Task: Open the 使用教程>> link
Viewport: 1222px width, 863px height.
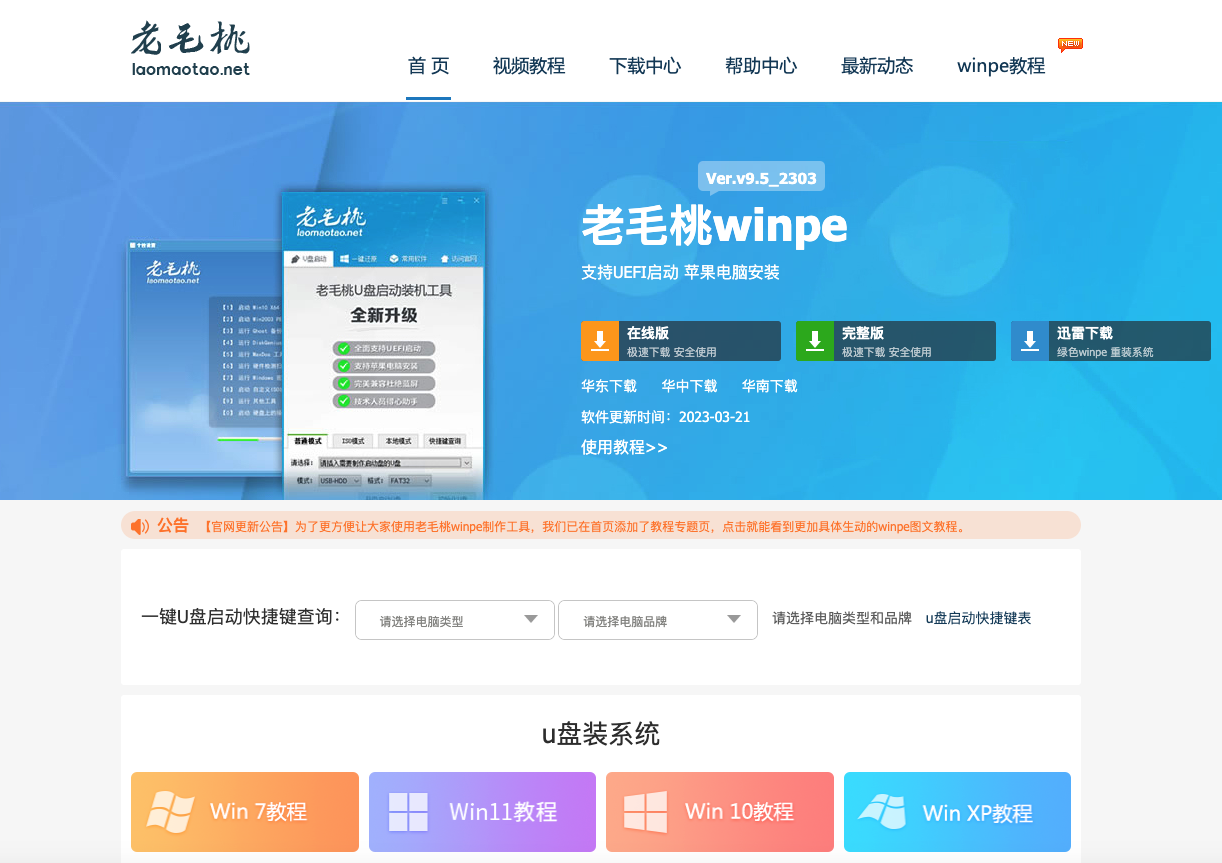Action: point(624,447)
